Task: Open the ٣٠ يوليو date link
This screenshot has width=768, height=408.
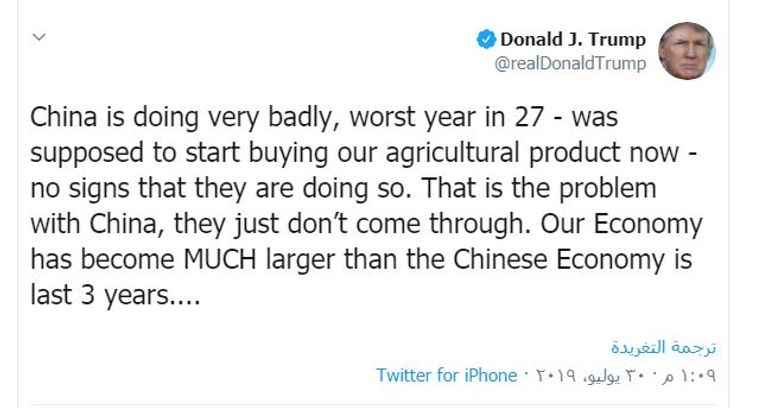Action: pyautogui.click(x=625, y=376)
